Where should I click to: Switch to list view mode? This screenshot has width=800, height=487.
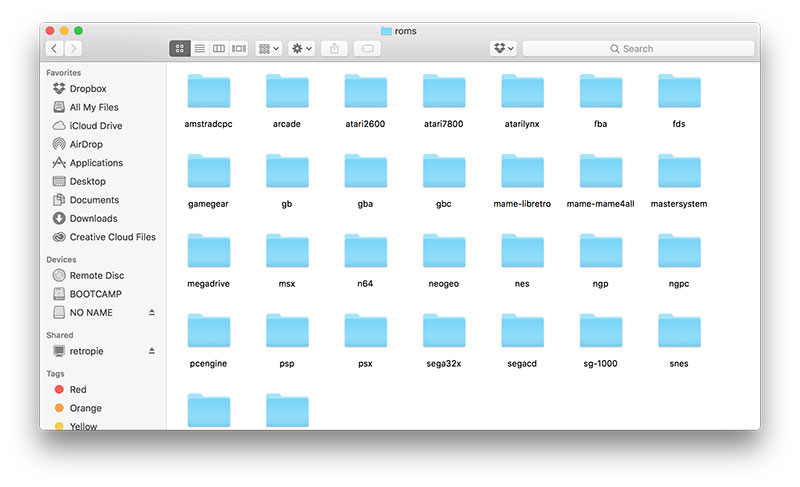click(199, 48)
